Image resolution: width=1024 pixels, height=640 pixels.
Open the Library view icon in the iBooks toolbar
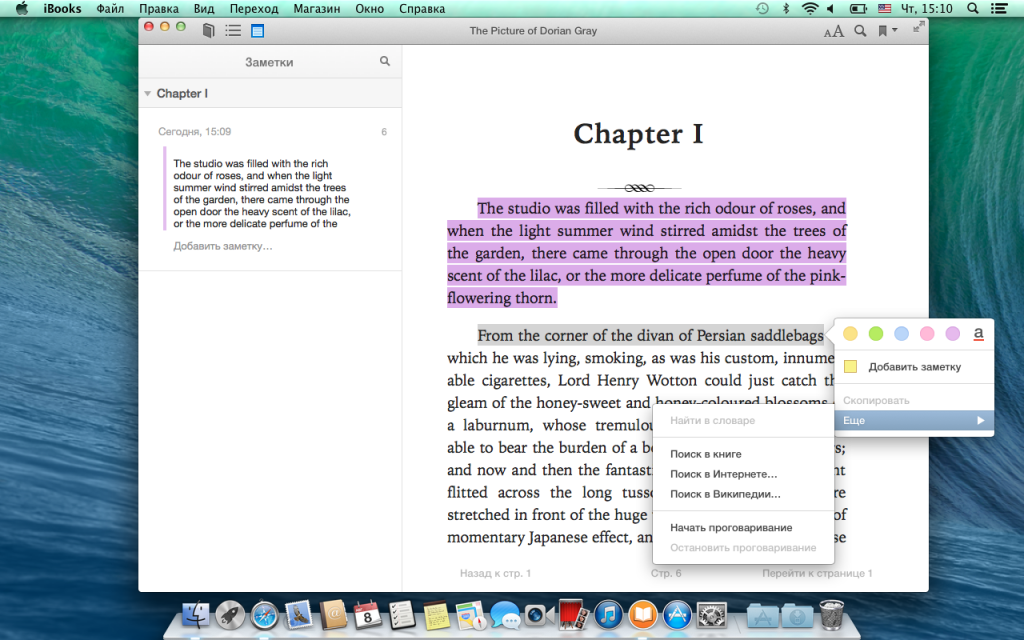208,30
